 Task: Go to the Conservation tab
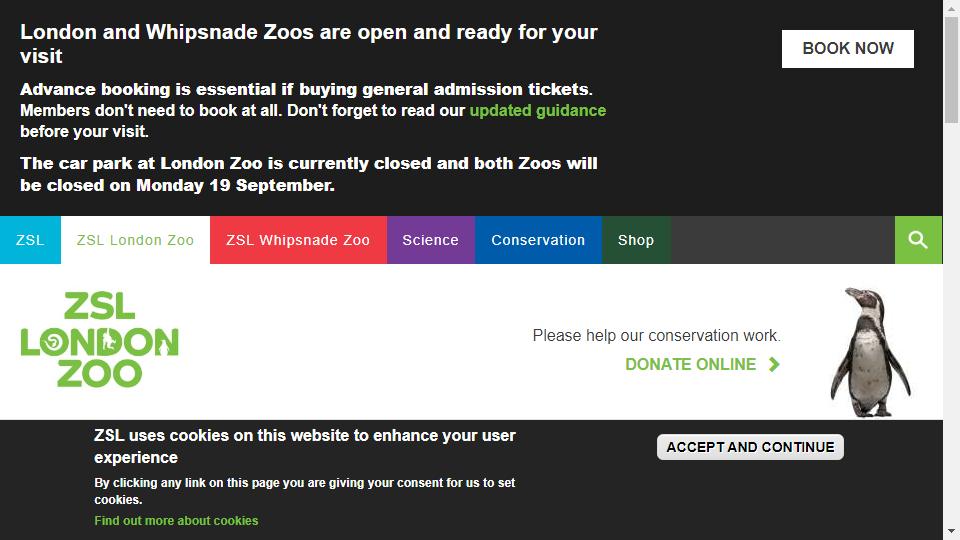point(538,240)
